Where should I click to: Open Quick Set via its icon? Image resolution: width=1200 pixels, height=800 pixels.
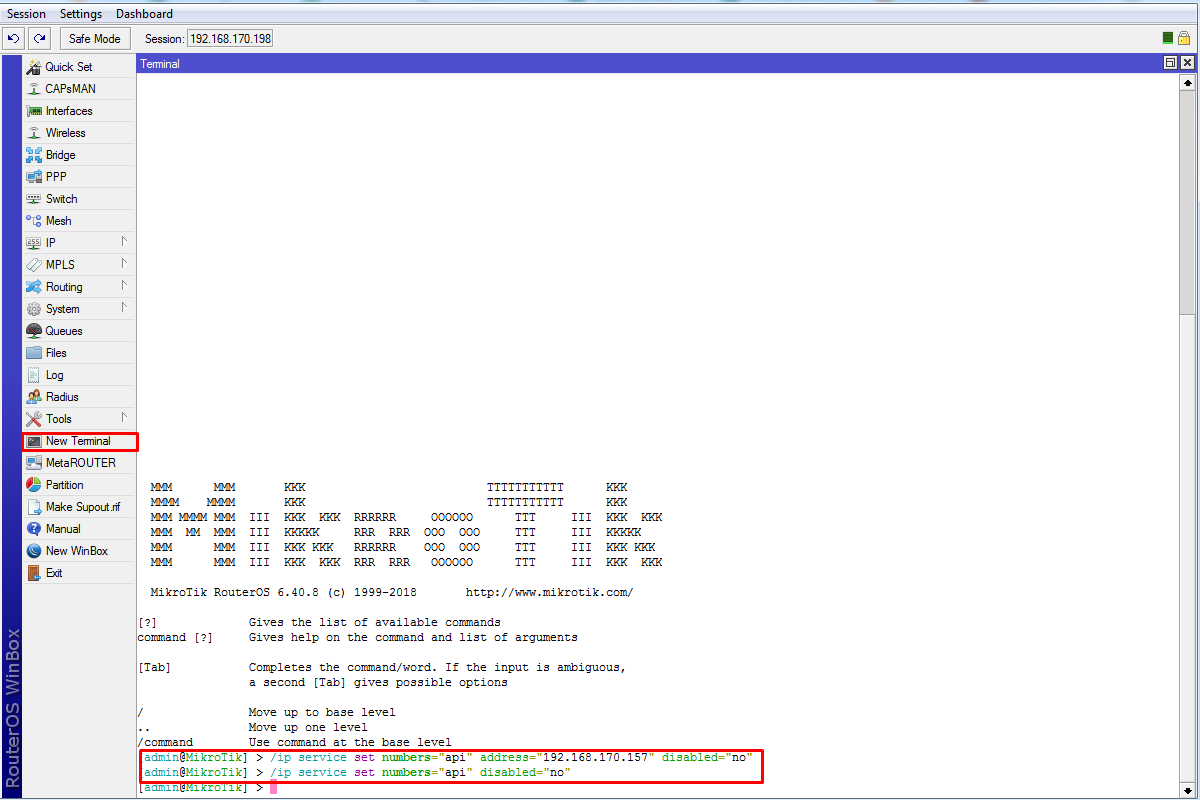34,67
